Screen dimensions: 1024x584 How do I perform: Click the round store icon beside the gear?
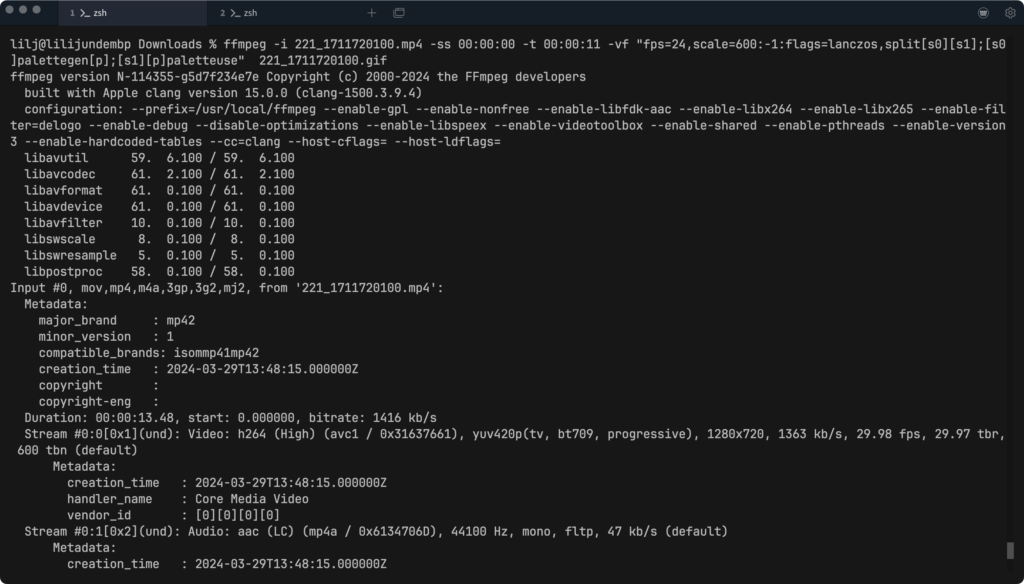(x=983, y=12)
